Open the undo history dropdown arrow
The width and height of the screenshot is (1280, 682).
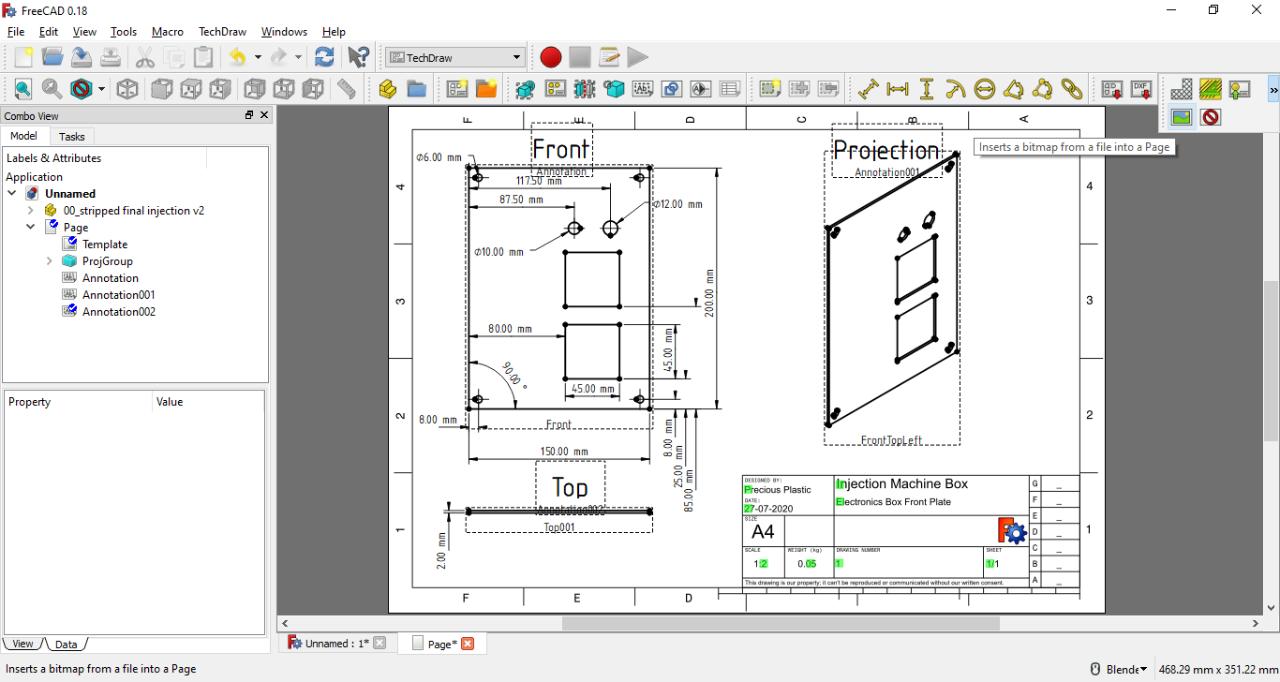[257, 58]
